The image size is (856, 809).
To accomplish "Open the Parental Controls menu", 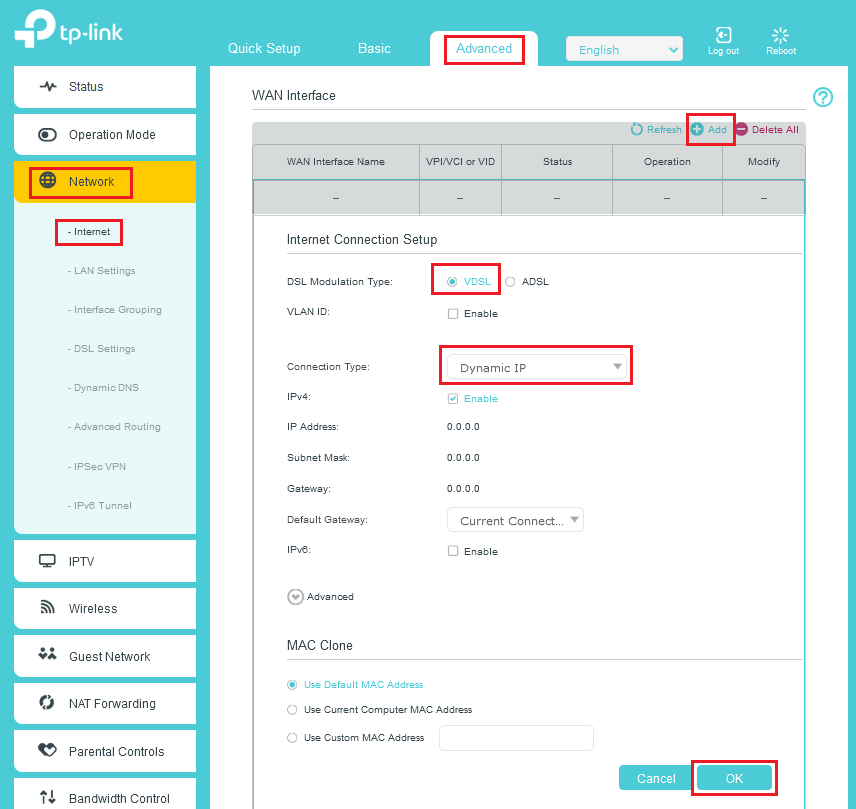I will (105, 751).
